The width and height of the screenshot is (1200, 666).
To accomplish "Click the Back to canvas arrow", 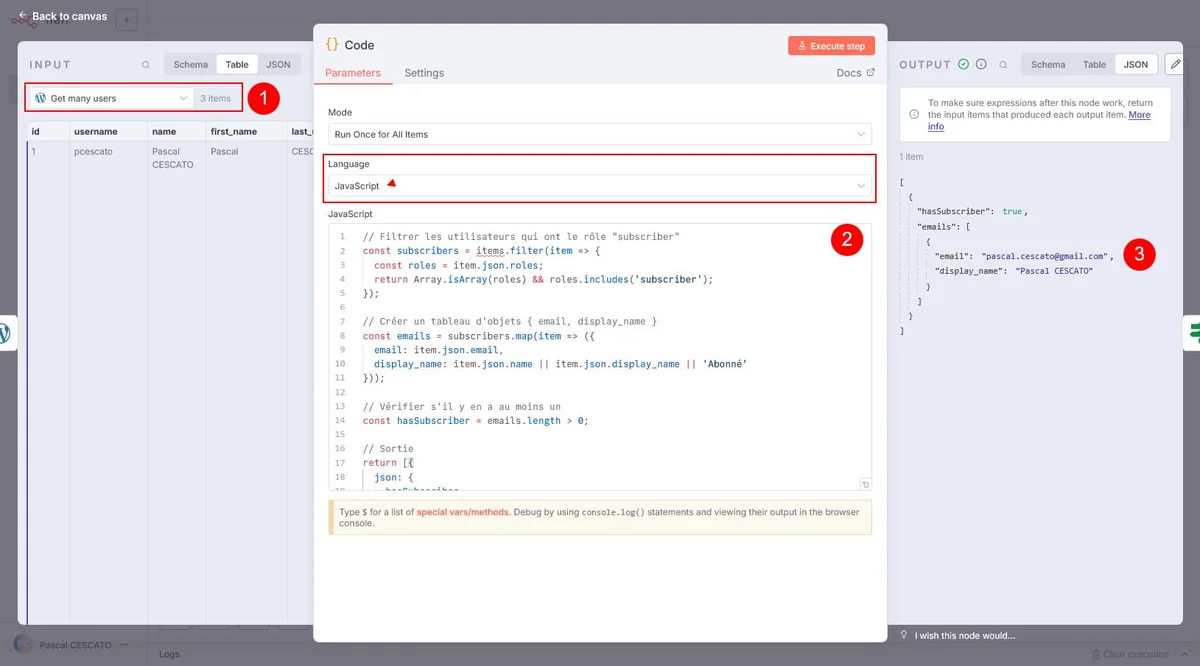I will (x=23, y=16).
